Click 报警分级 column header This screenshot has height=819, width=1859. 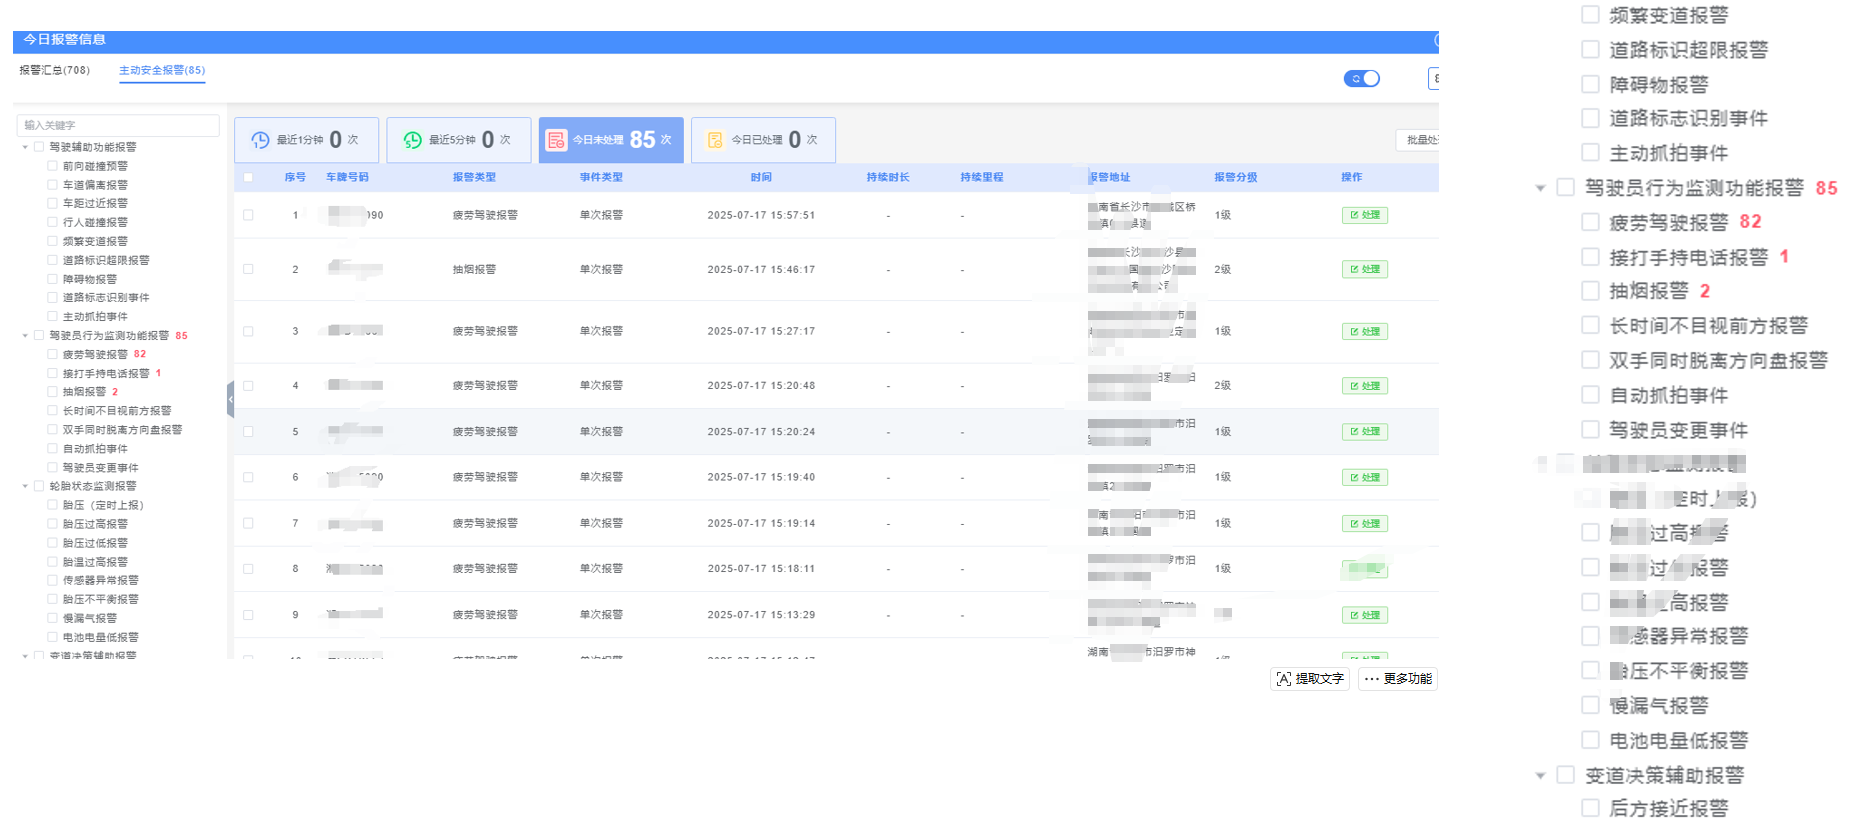coord(1236,177)
